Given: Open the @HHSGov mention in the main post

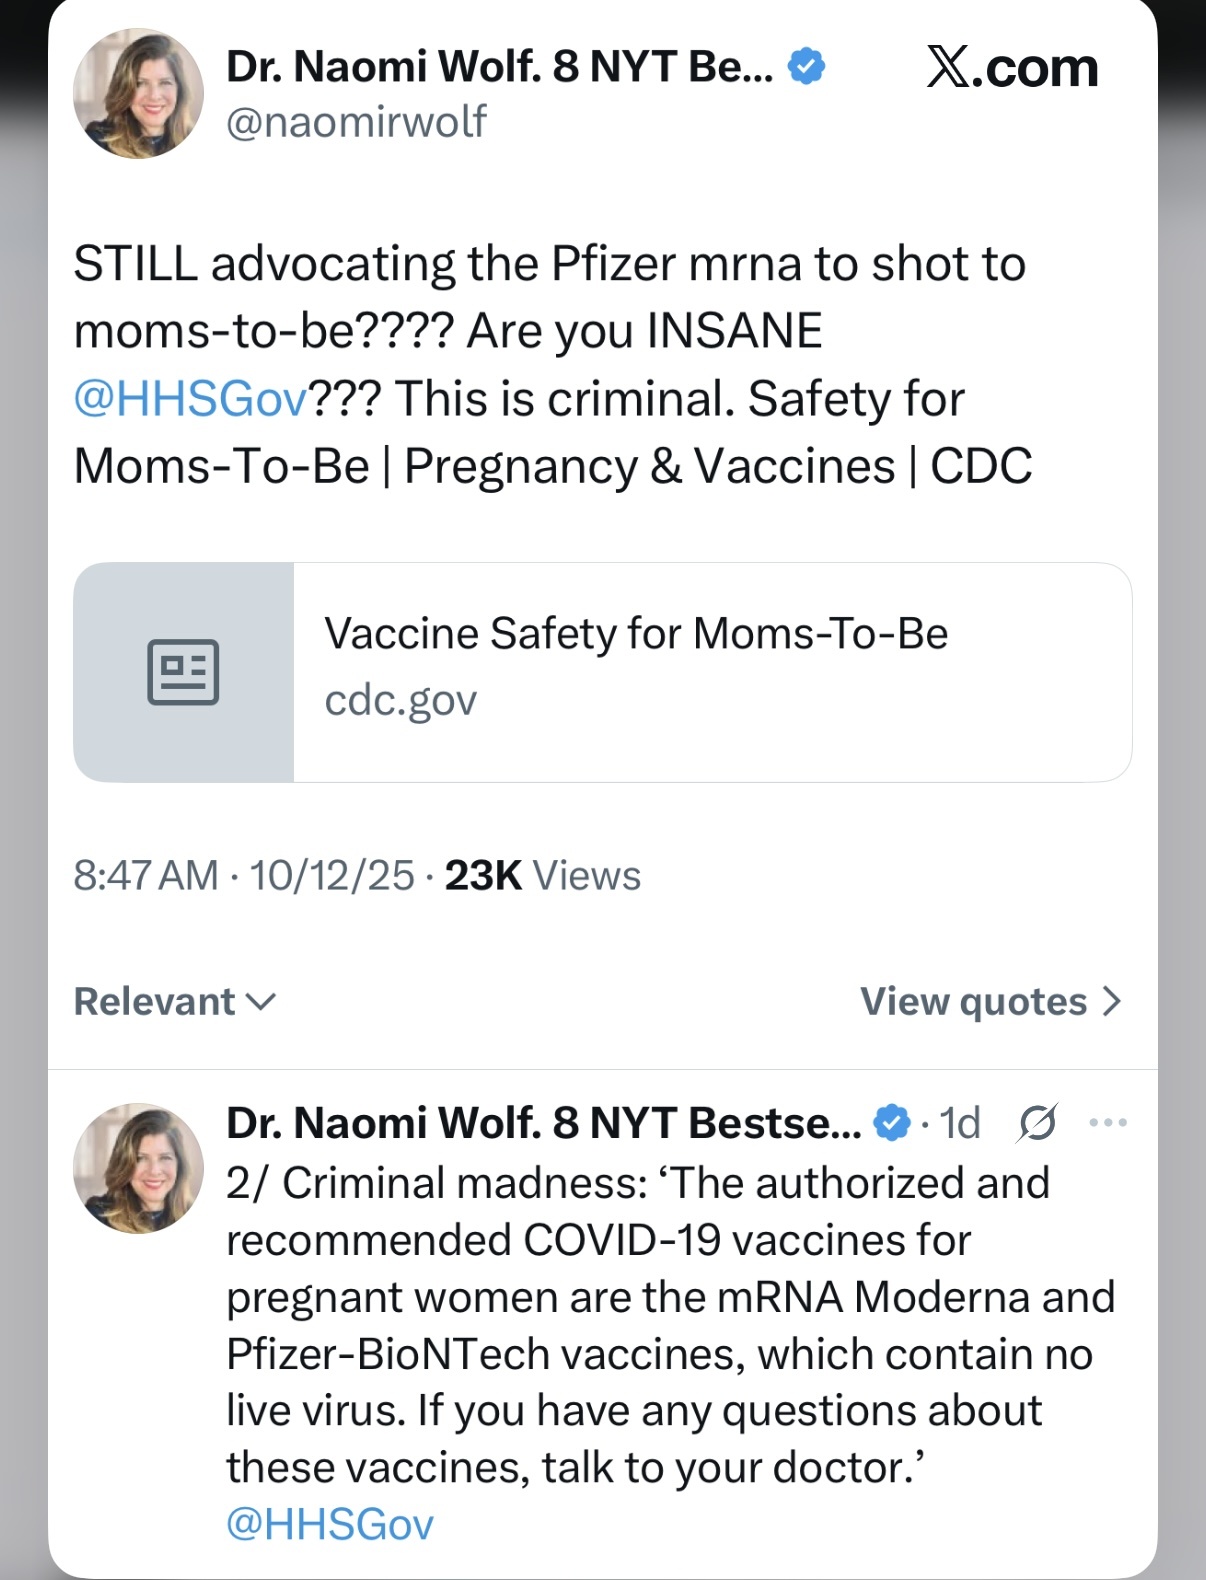Looking at the screenshot, I should [x=190, y=399].
